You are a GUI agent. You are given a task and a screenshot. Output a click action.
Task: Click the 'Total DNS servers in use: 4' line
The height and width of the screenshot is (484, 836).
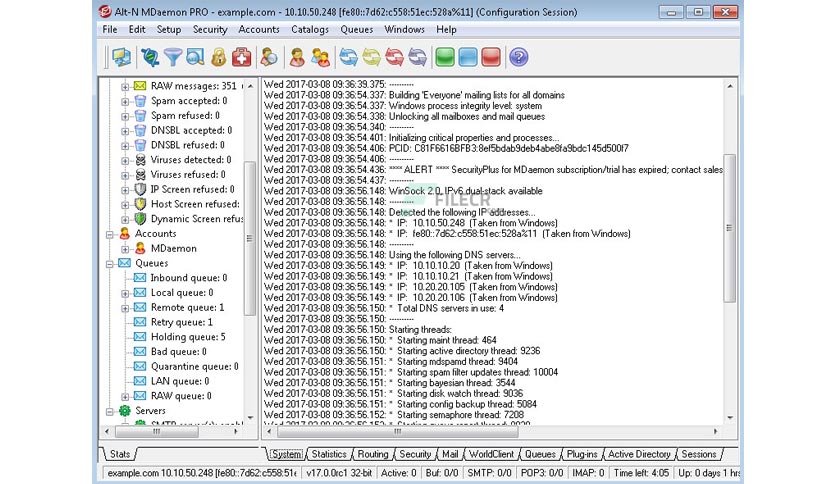(384, 308)
